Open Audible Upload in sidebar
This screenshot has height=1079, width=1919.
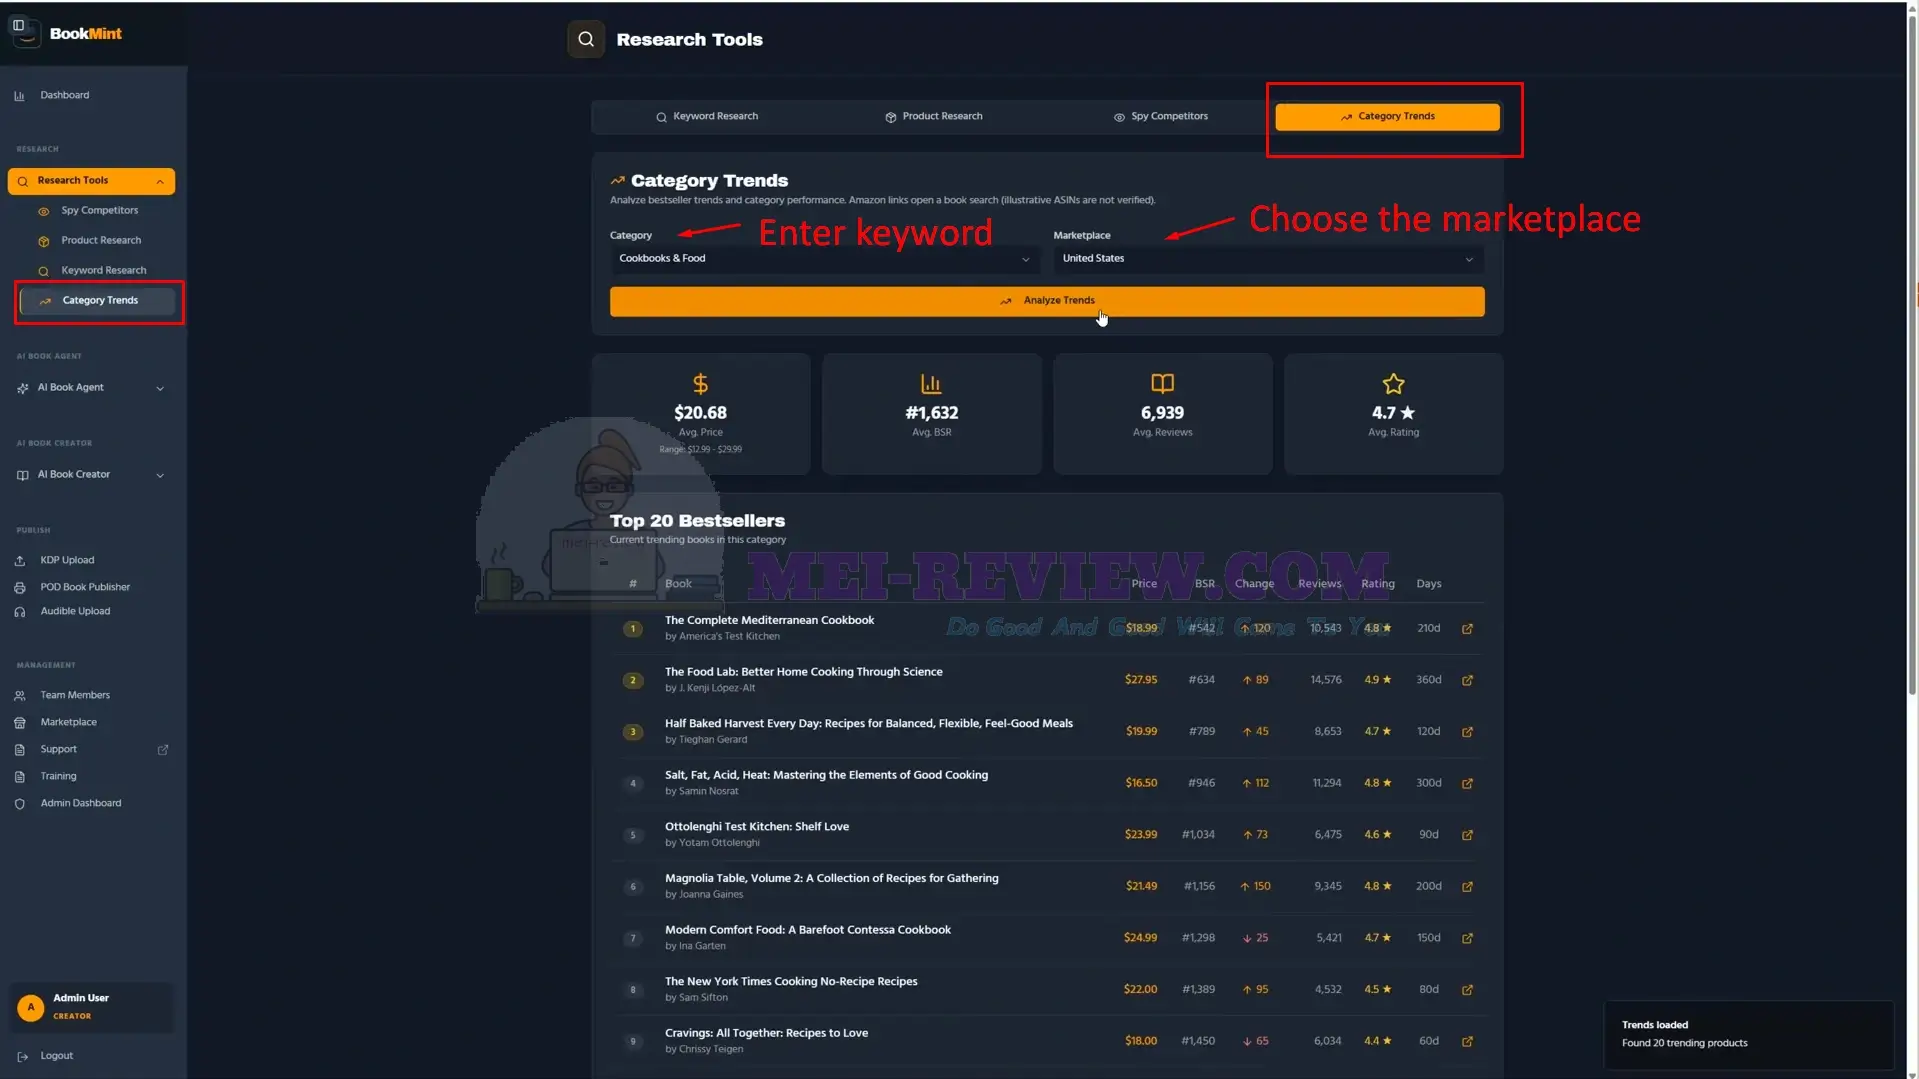(x=75, y=612)
